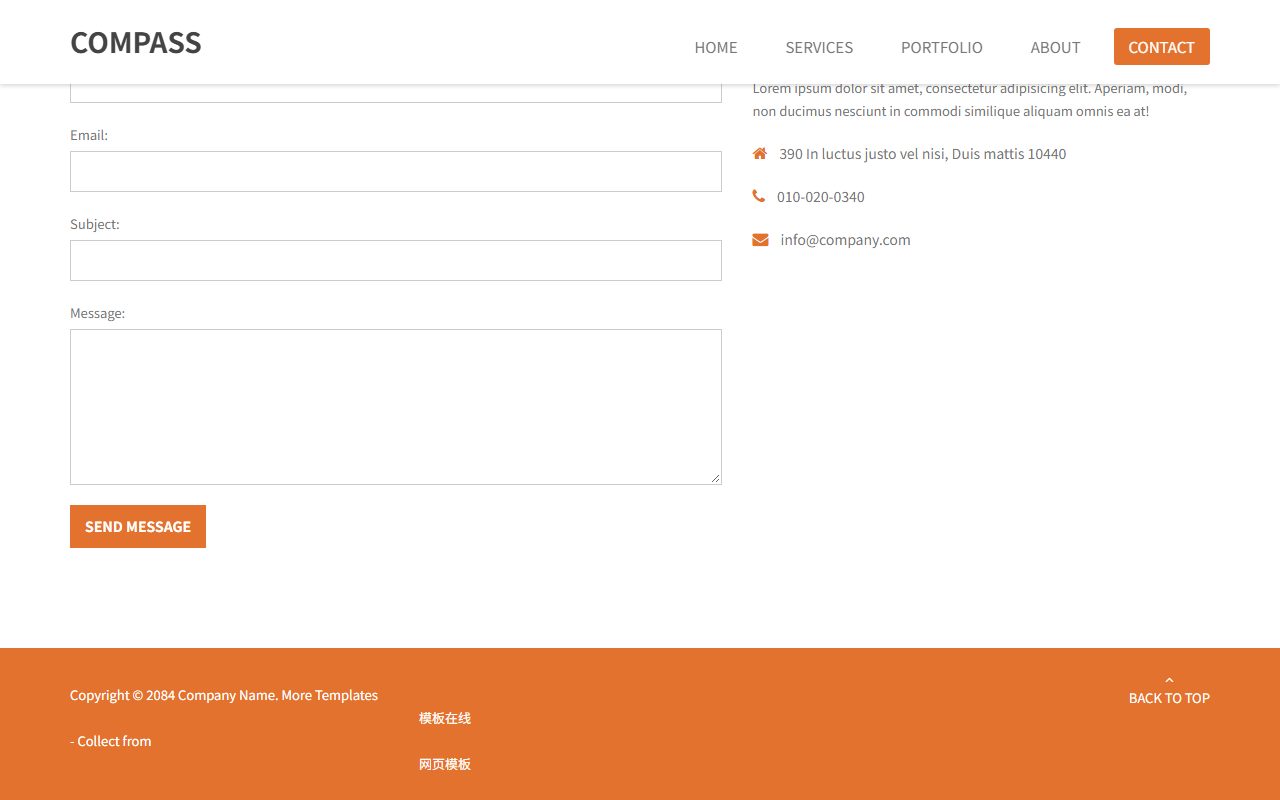Viewport: 1280px width, 800px height.
Task: Open the More Templates footer link
Action: [x=329, y=695]
